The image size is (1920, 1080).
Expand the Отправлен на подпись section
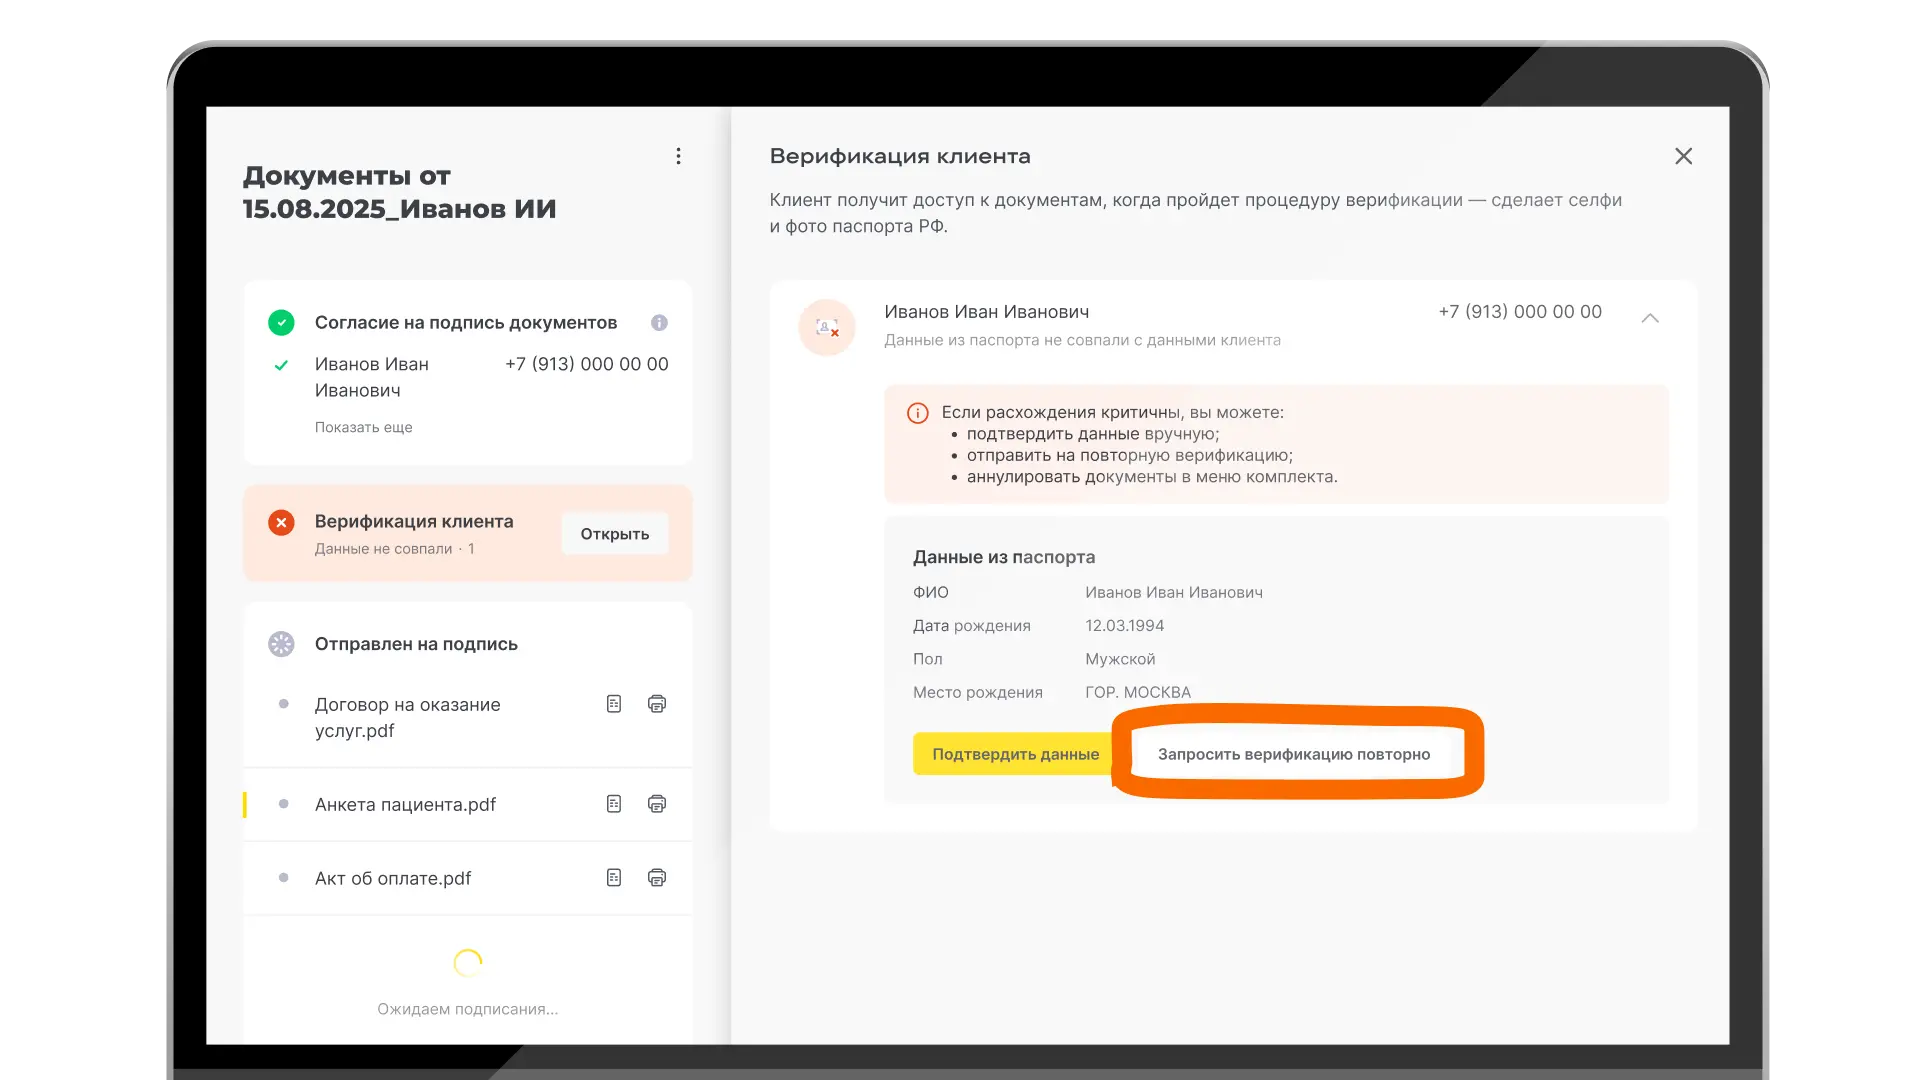[x=416, y=644]
